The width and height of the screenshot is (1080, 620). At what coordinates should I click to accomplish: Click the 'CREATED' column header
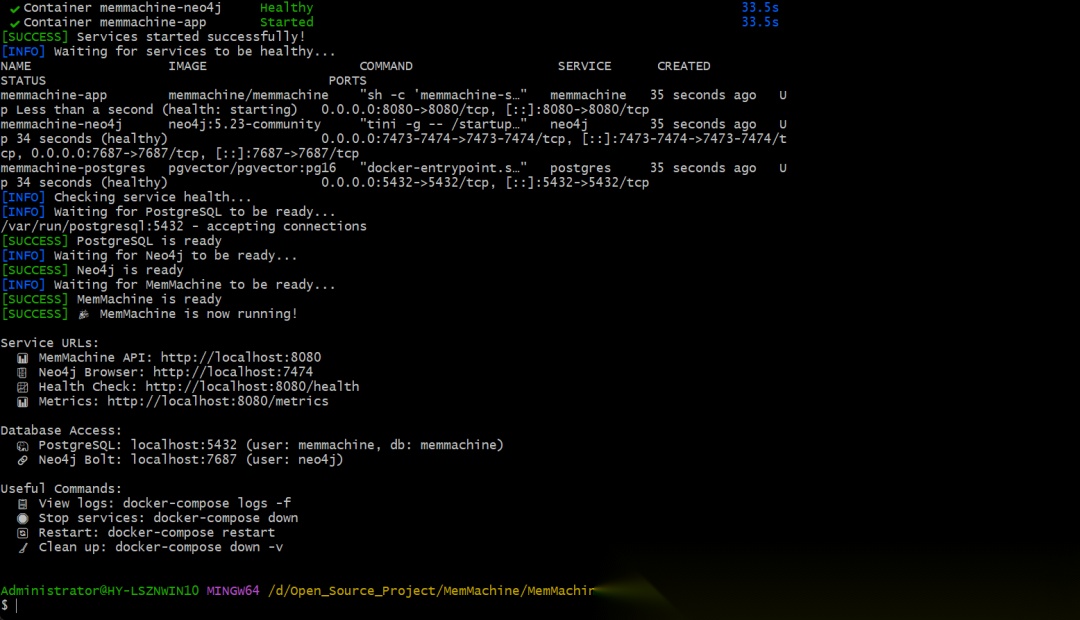point(684,66)
